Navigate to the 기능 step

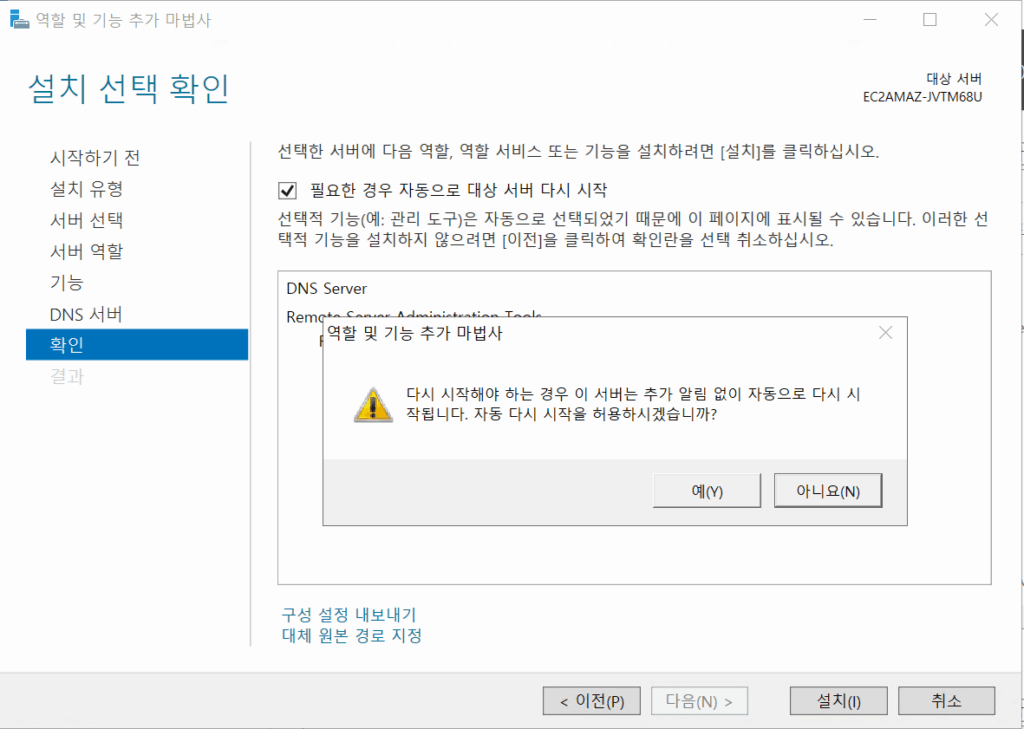[67, 283]
